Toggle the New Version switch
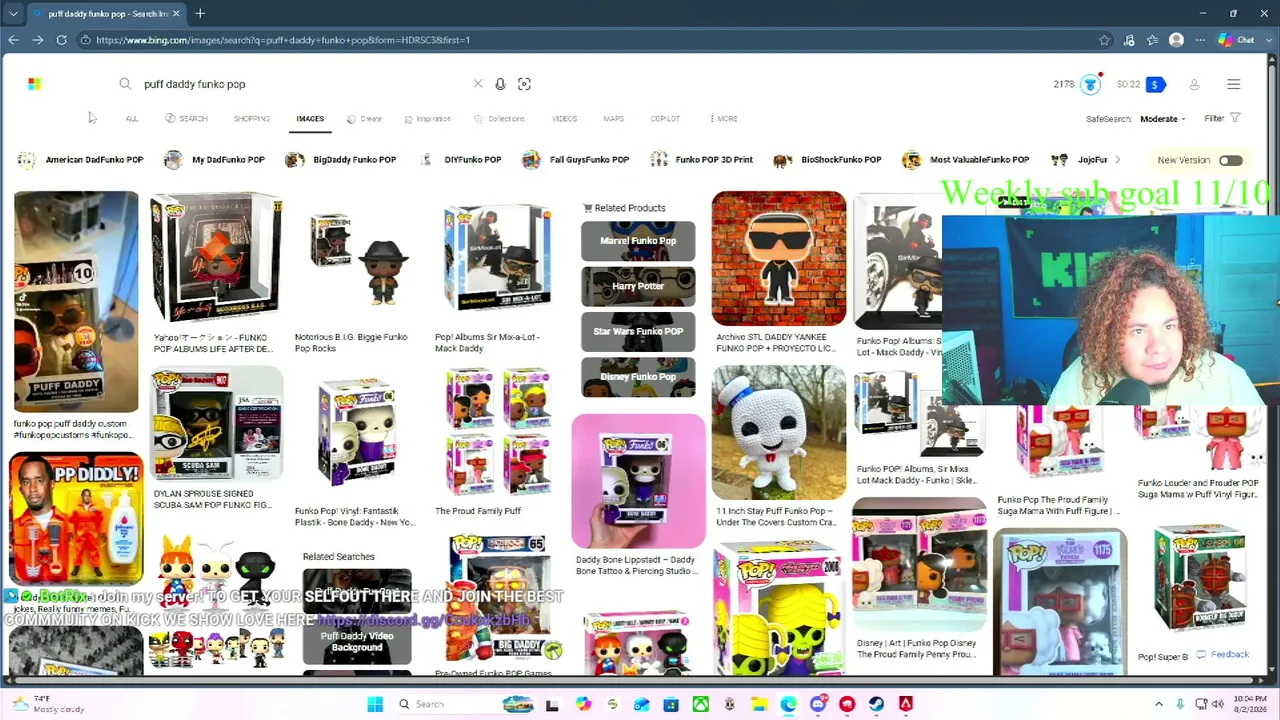This screenshot has width=1280, height=720. pos(1230,160)
